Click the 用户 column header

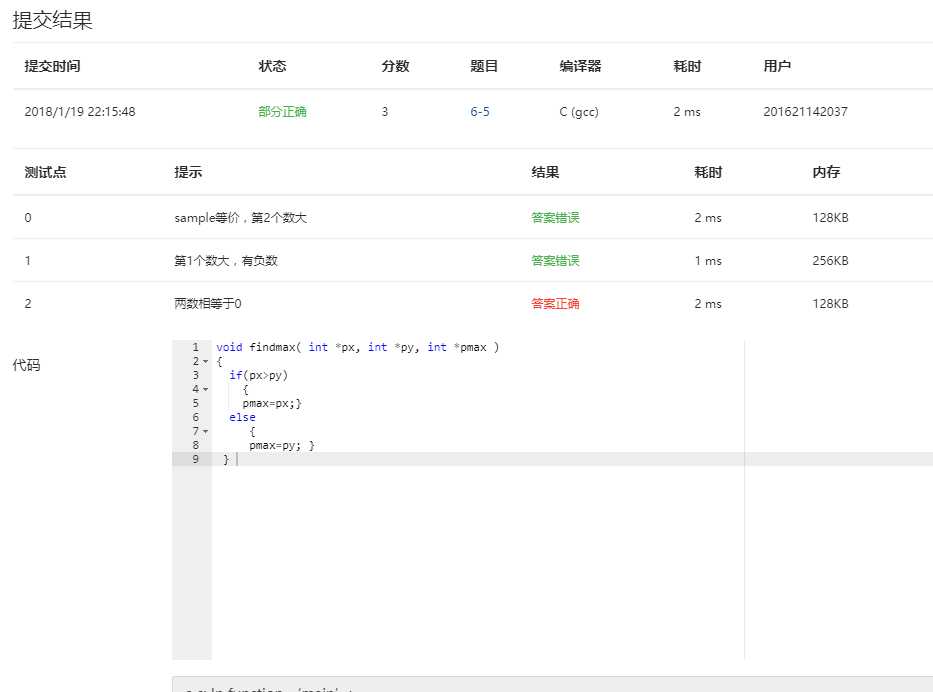777,66
